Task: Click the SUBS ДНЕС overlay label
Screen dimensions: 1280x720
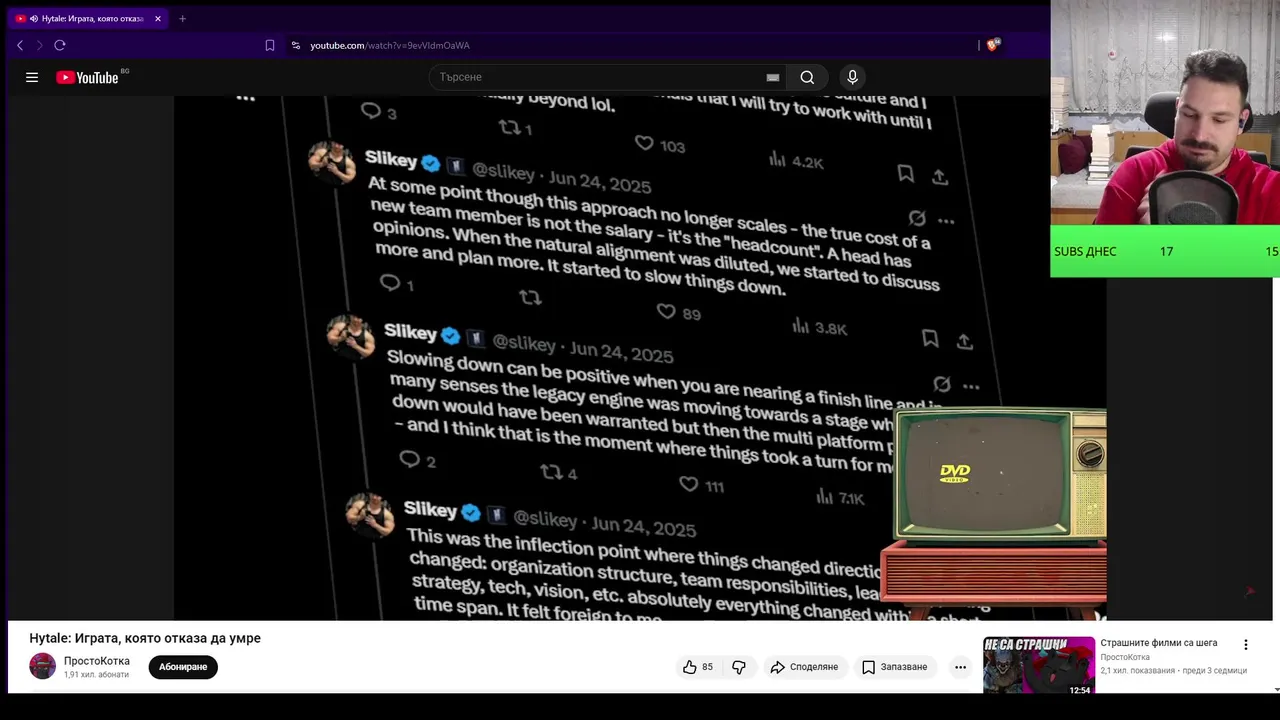Action: (1085, 252)
